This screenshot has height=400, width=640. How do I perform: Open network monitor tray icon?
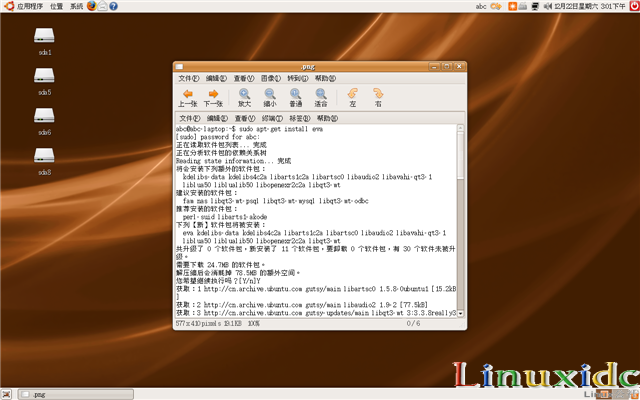click(535, 6)
